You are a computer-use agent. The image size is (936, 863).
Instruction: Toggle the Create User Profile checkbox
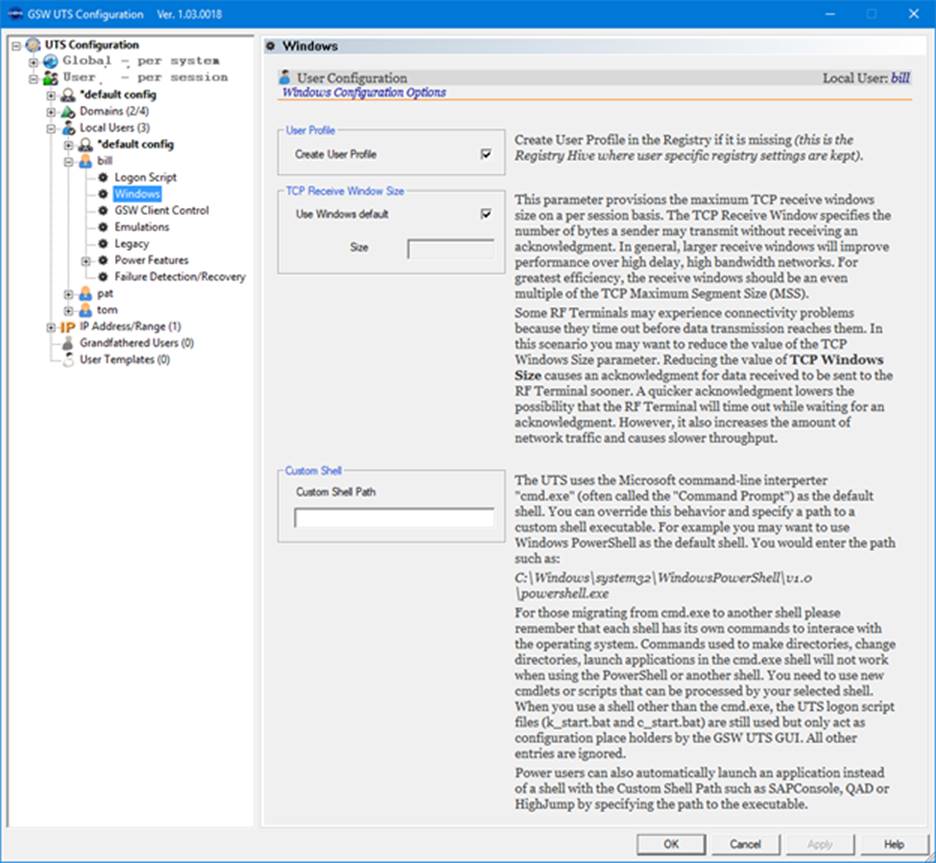(486, 154)
